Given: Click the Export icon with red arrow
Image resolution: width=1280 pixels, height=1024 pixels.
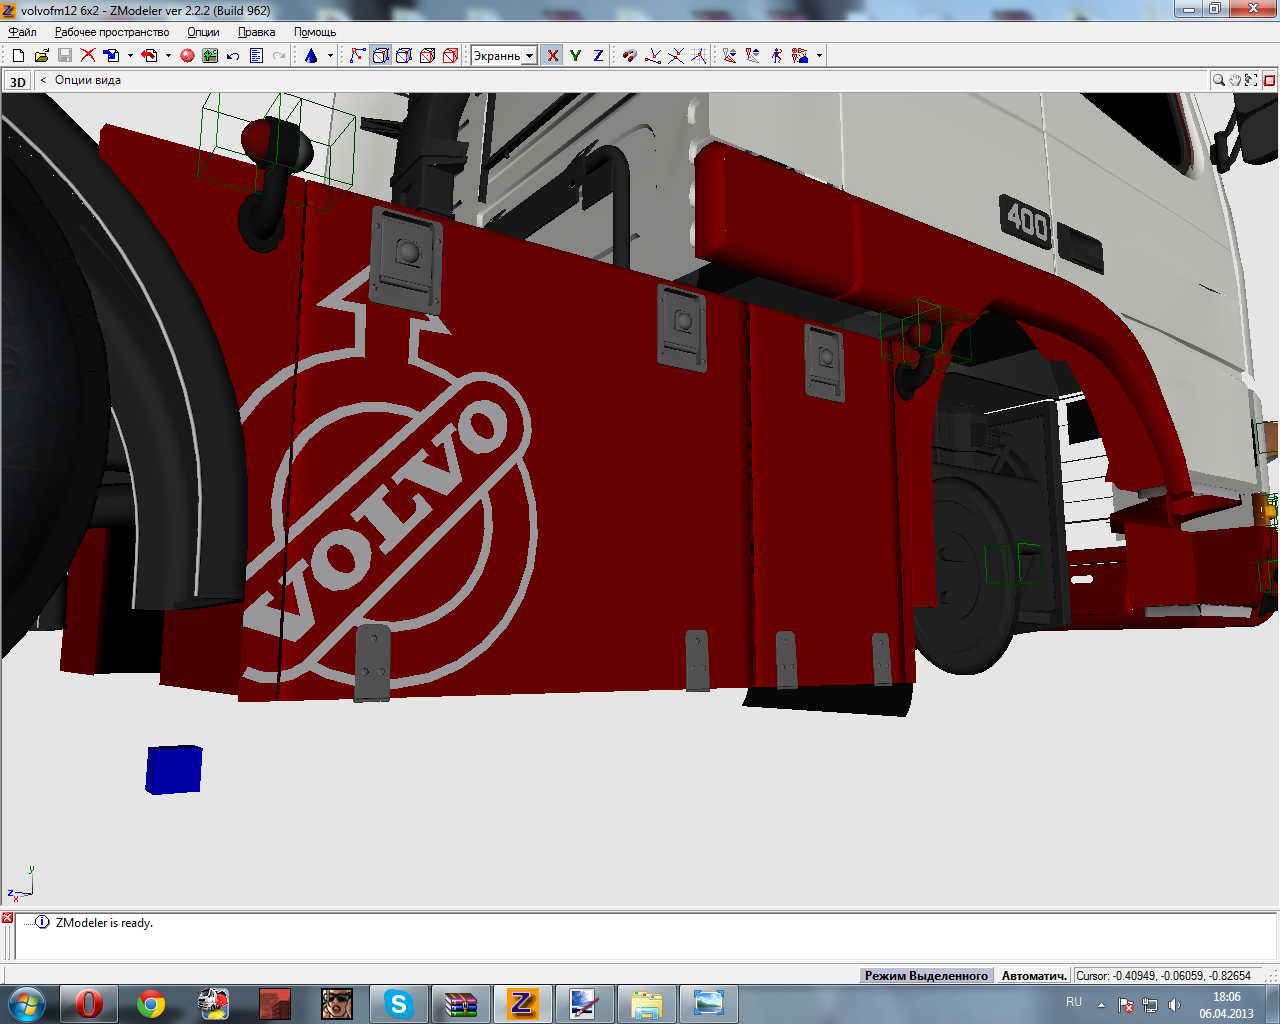Looking at the screenshot, I should click(x=150, y=56).
